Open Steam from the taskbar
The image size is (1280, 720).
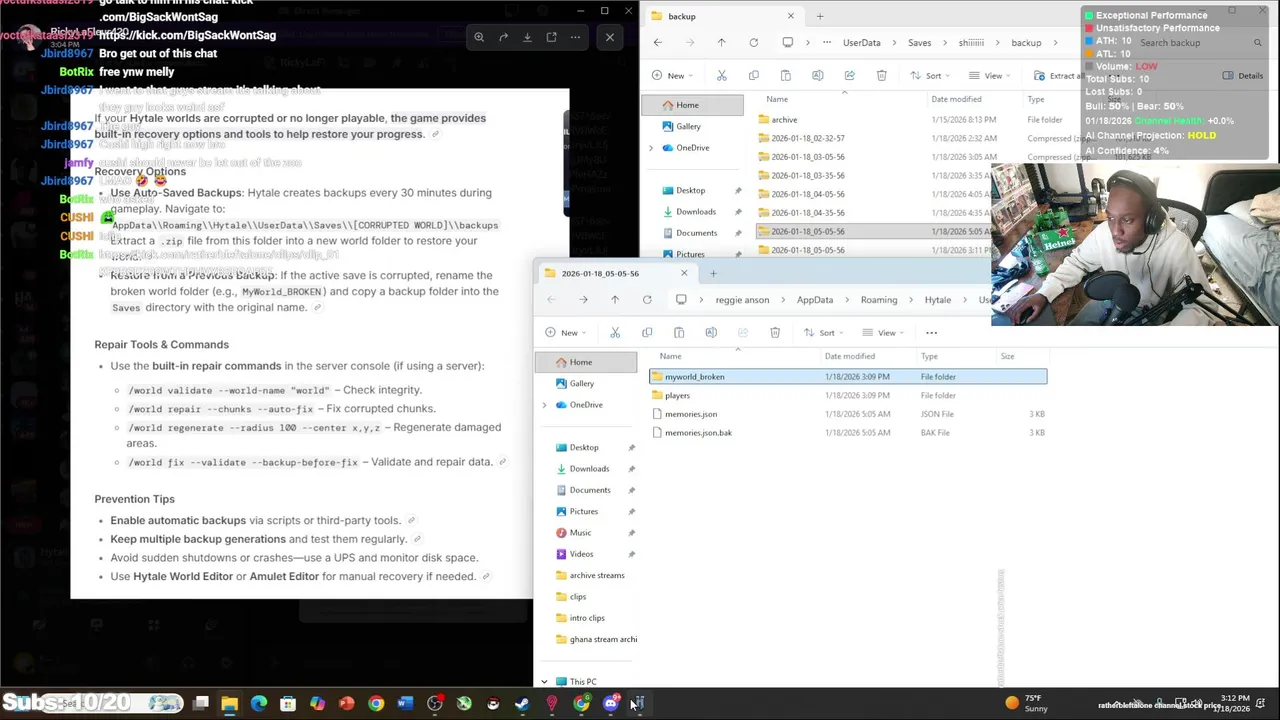[522, 703]
